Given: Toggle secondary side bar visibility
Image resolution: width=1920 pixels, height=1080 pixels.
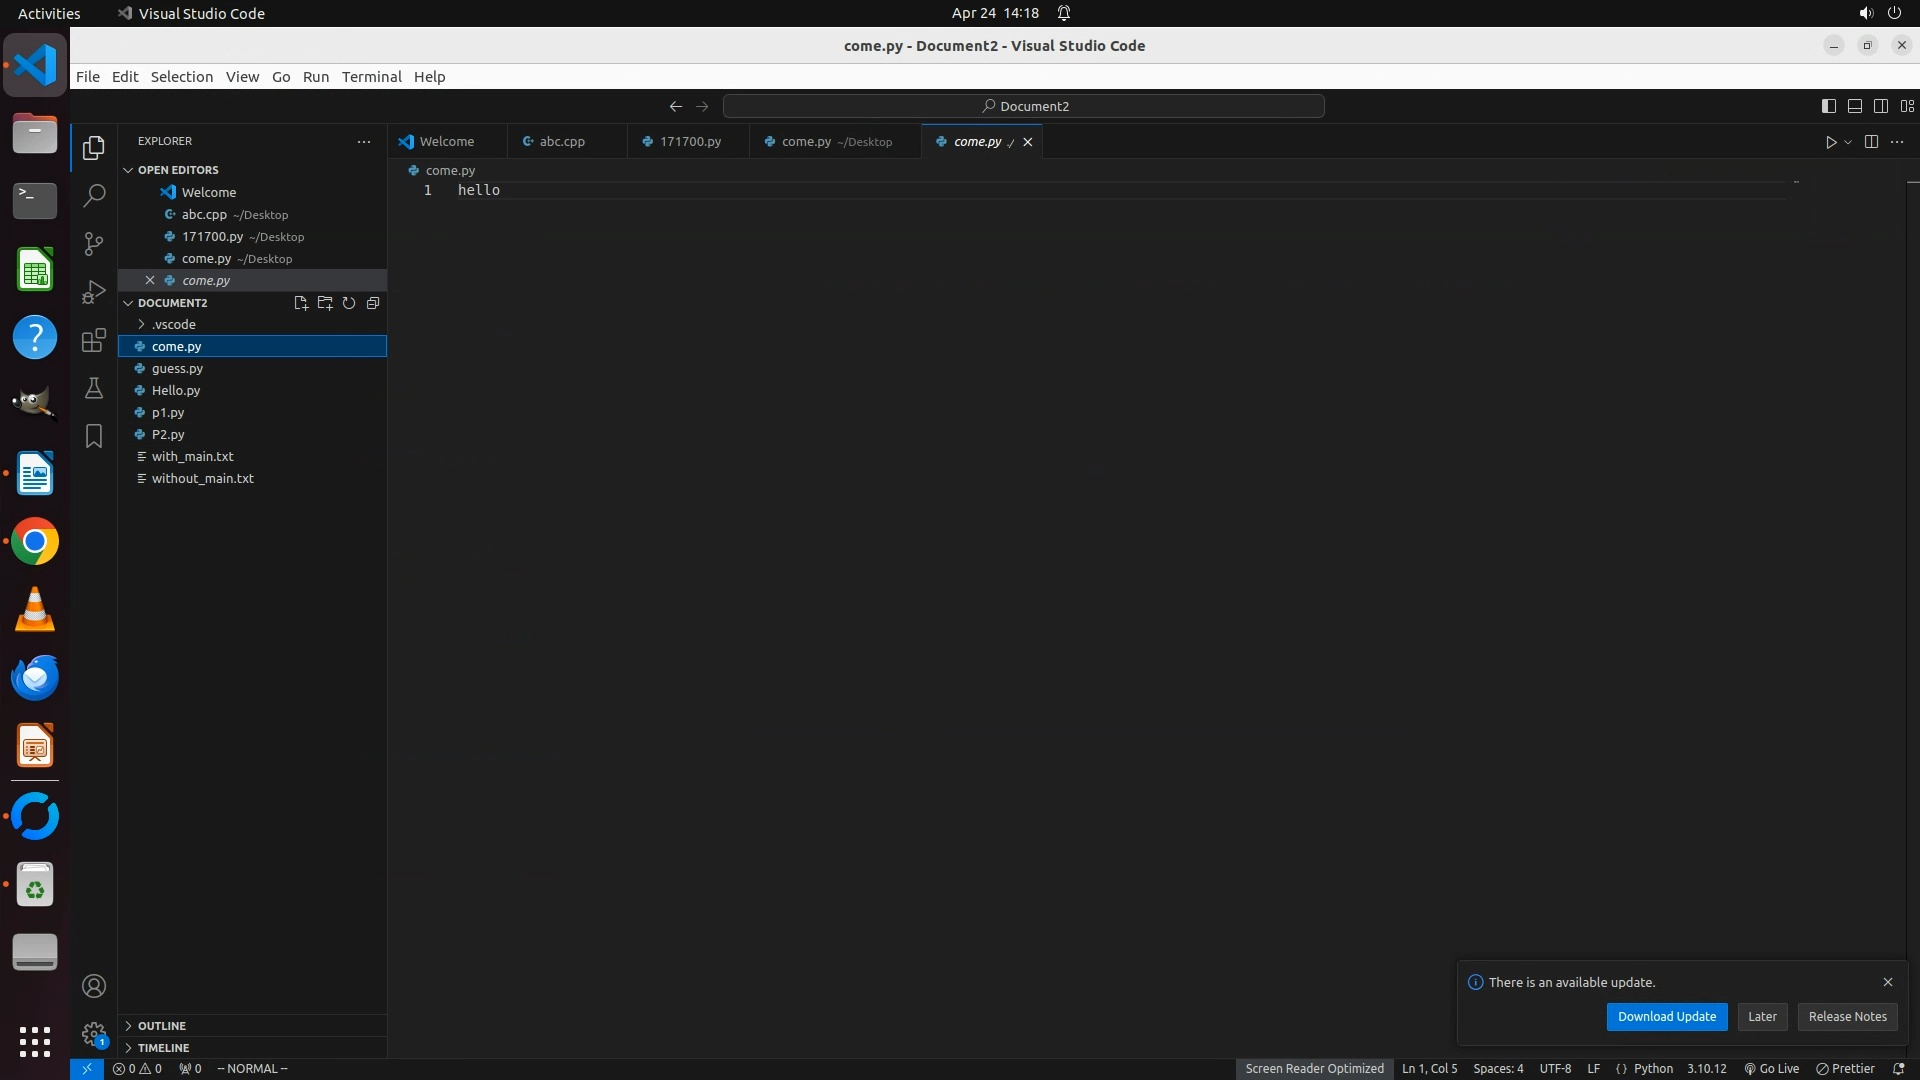Looking at the screenshot, I should 1880,106.
